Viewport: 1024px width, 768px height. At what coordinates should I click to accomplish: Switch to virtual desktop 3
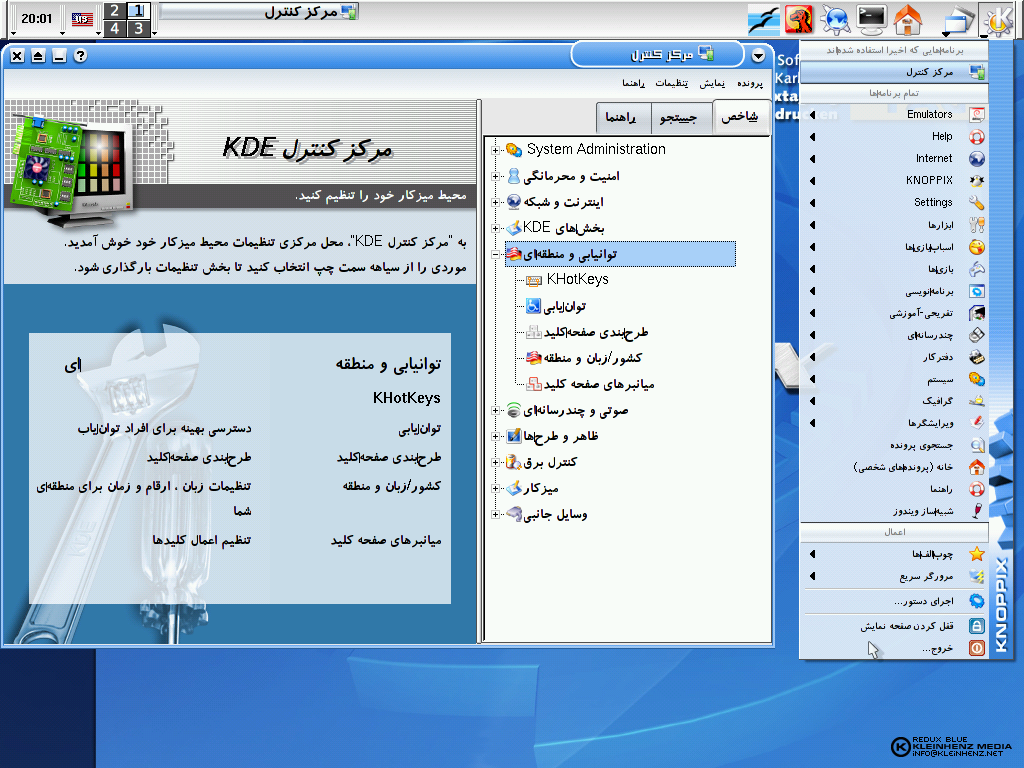pyautogui.click(x=138, y=28)
